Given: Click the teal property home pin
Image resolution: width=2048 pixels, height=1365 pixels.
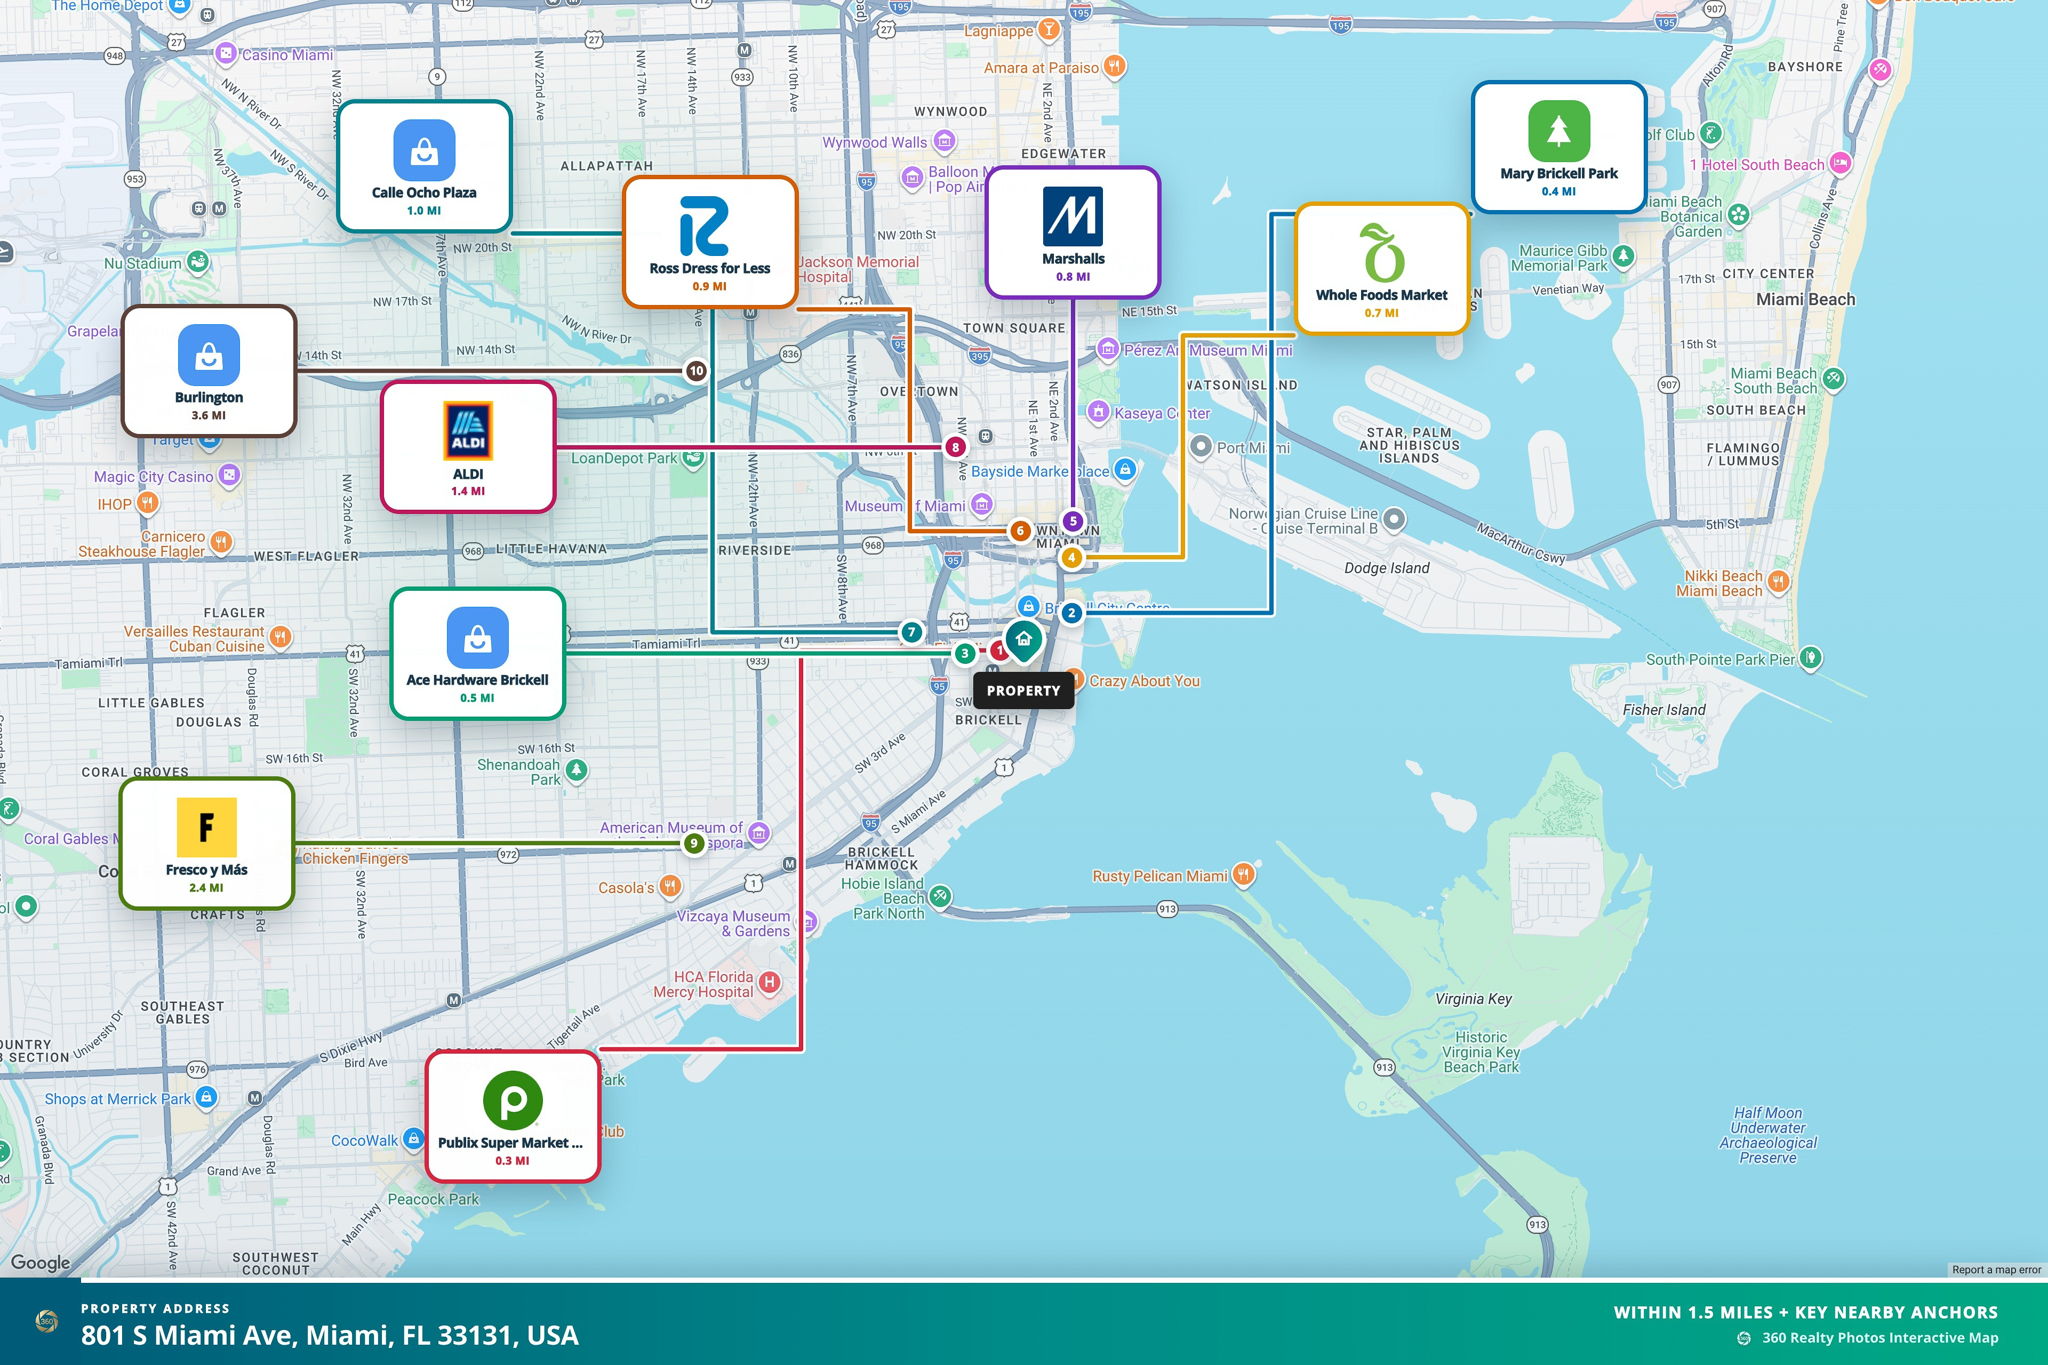Looking at the screenshot, I should point(1023,641).
